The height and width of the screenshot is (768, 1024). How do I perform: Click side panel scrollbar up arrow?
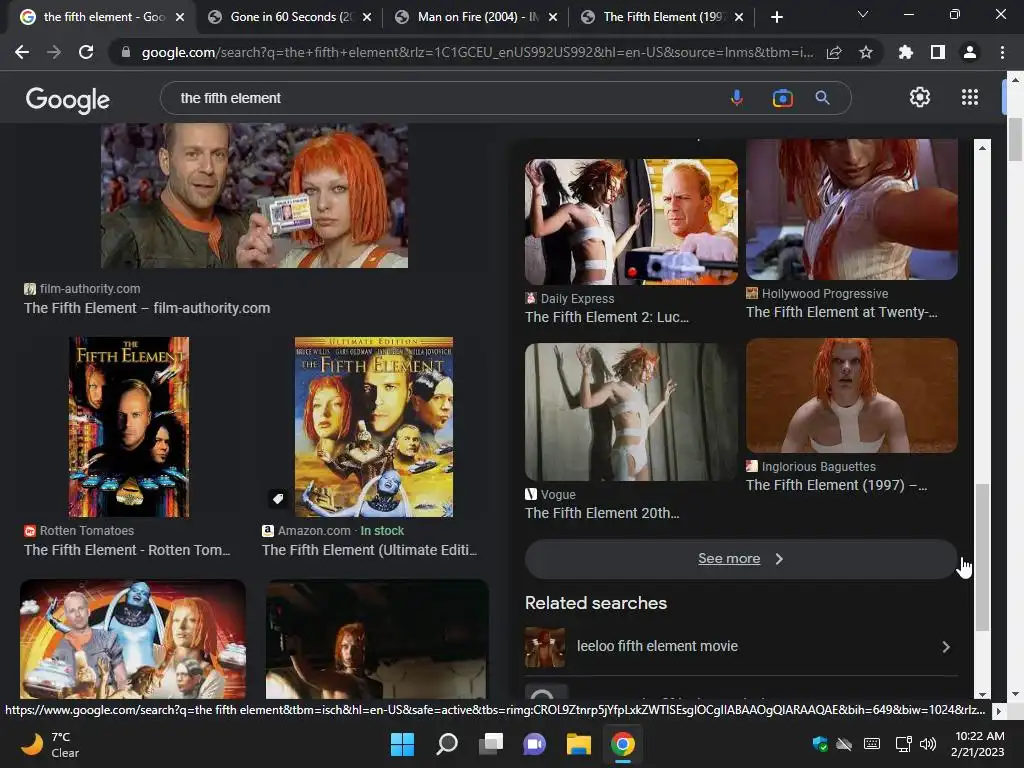(x=982, y=148)
